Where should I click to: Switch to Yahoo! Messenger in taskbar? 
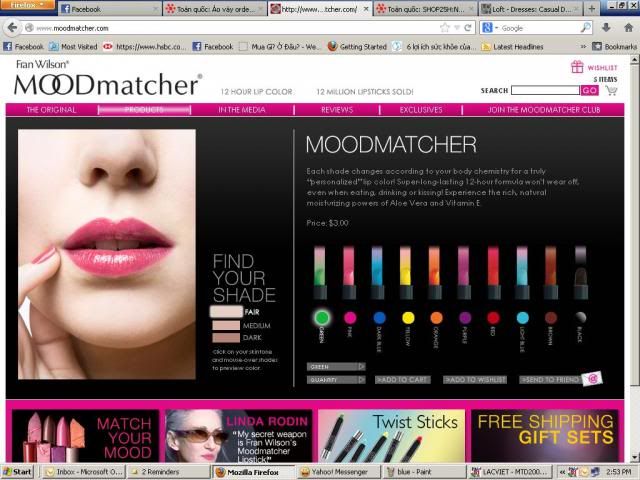coord(338,472)
